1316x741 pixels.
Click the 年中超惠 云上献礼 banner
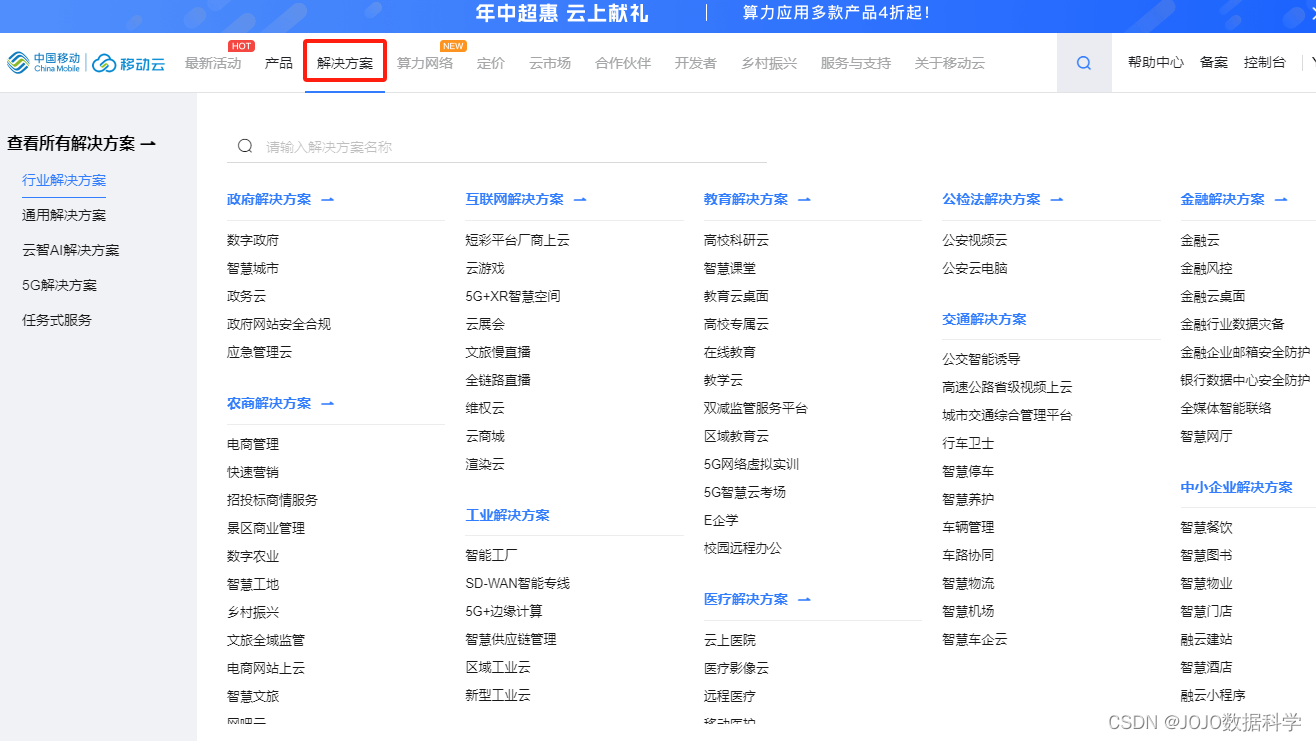(x=562, y=13)
